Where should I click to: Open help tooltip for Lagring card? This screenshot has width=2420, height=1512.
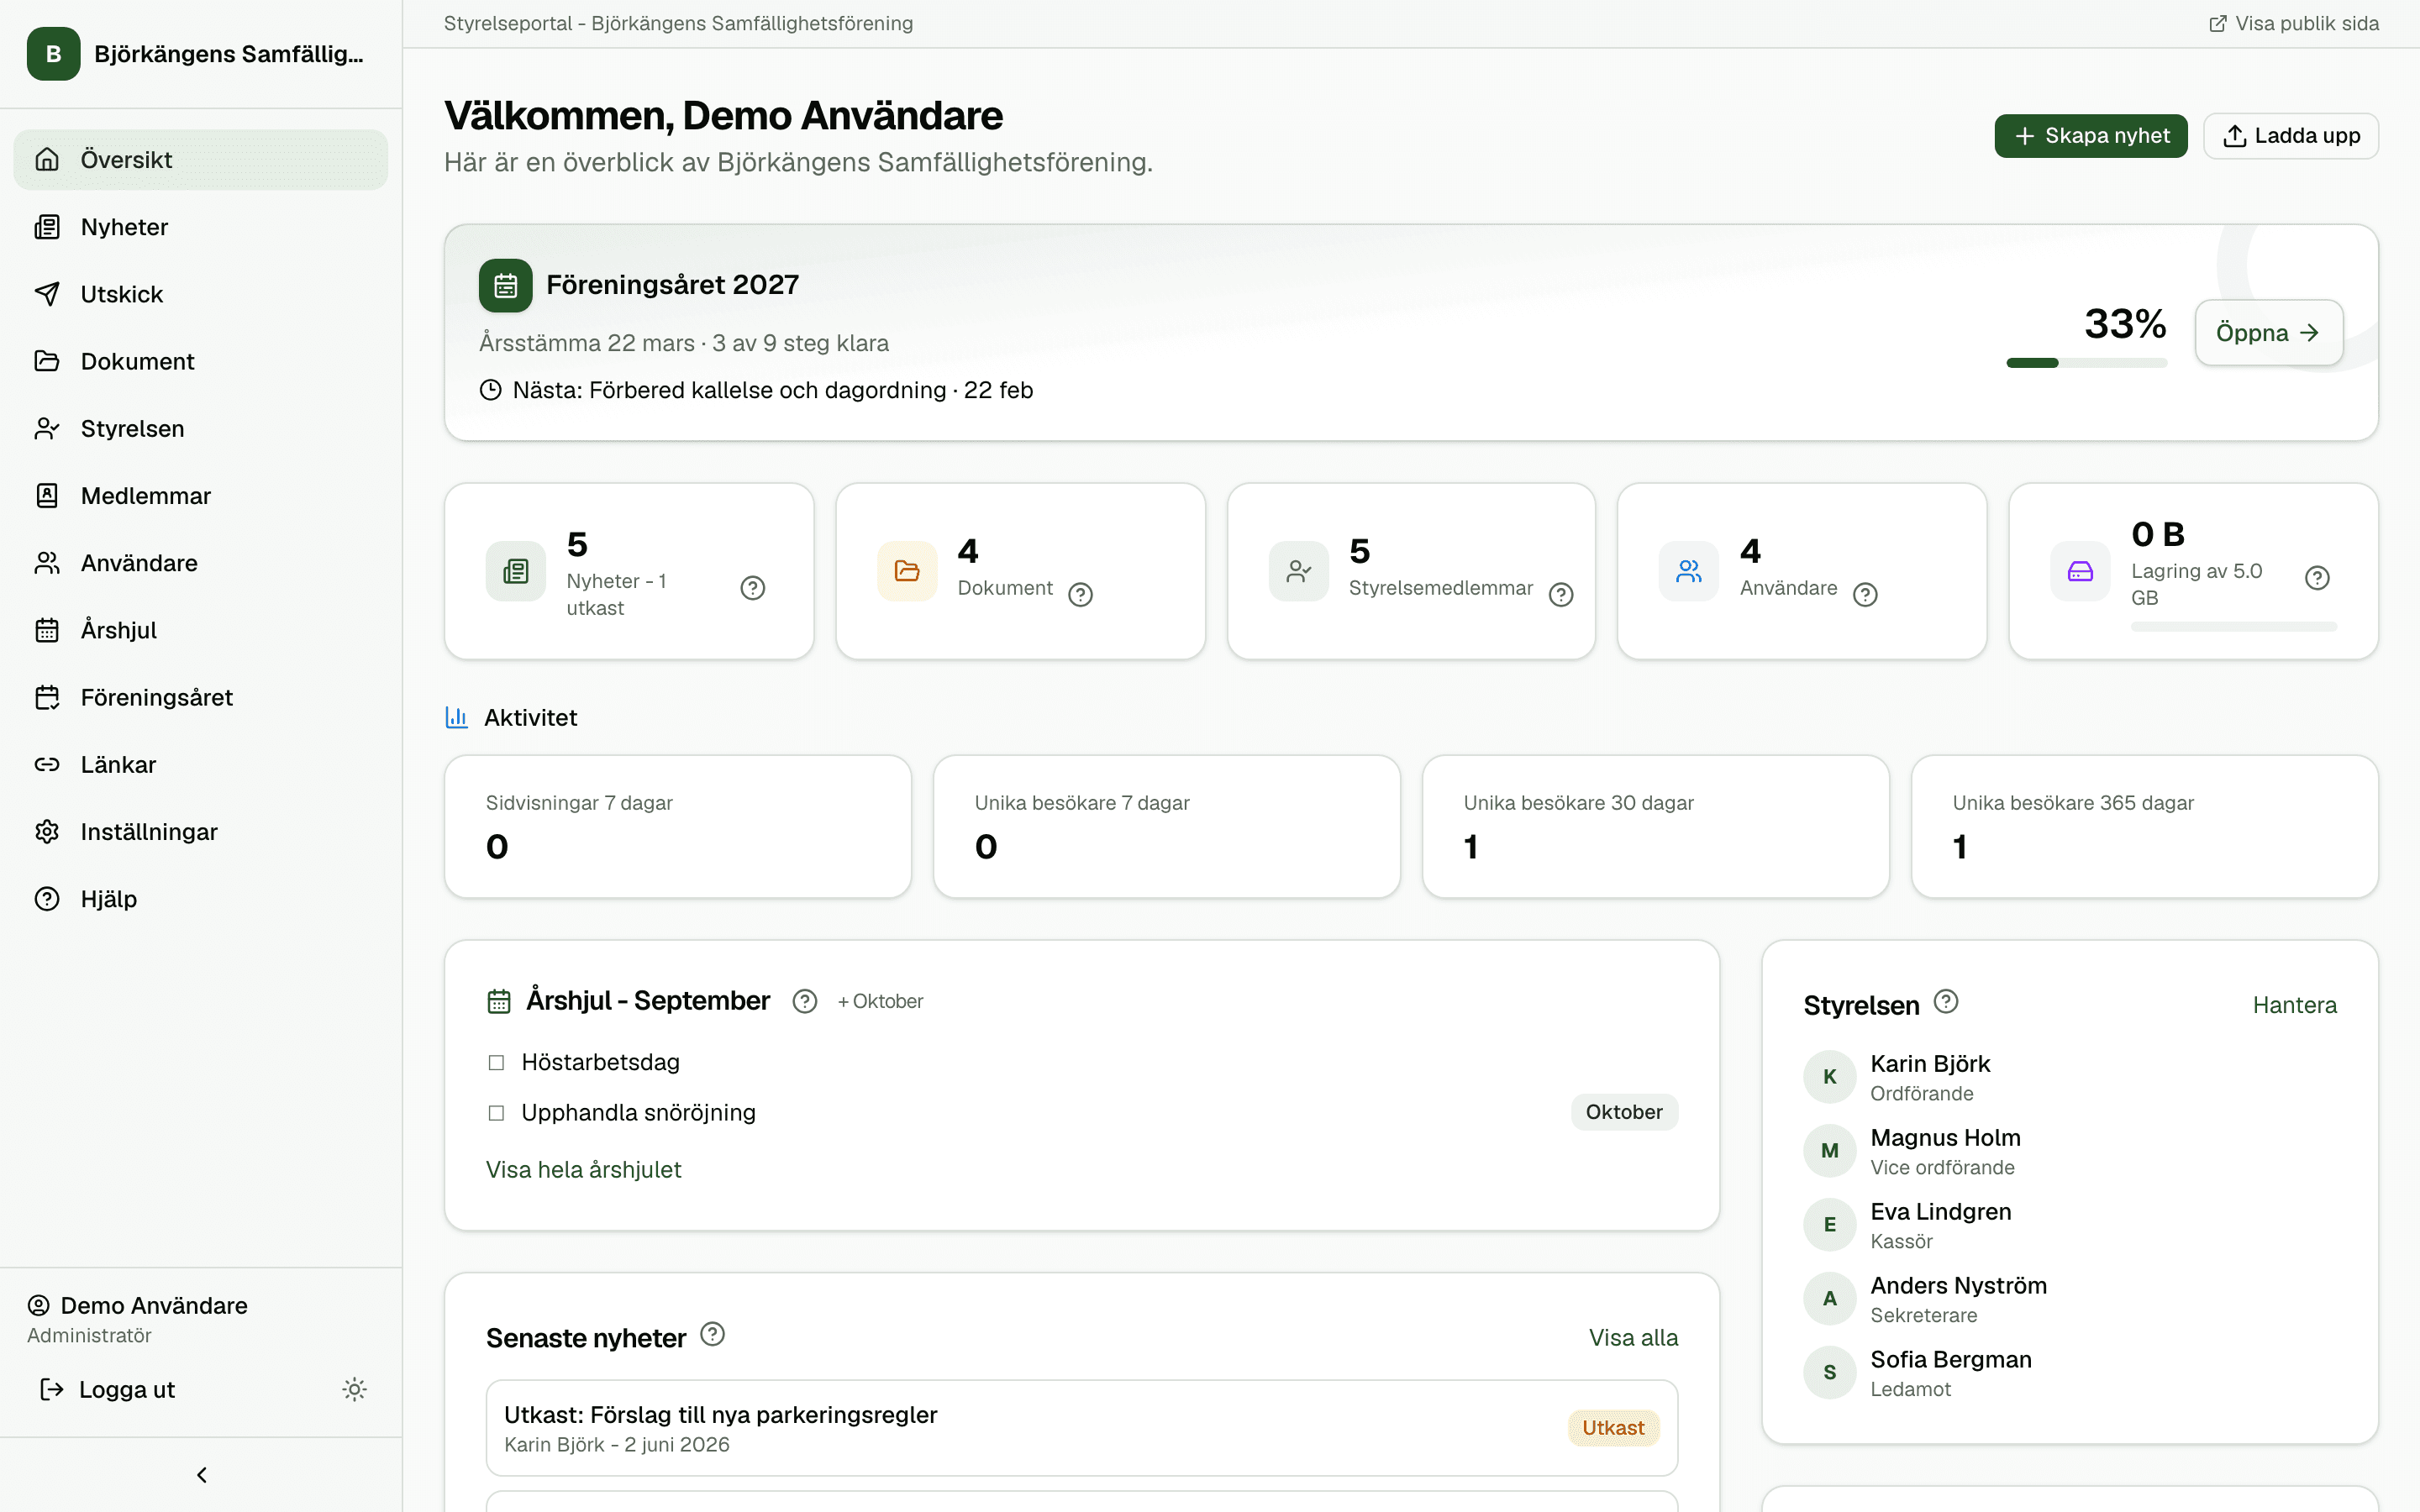pos(2317,578)
